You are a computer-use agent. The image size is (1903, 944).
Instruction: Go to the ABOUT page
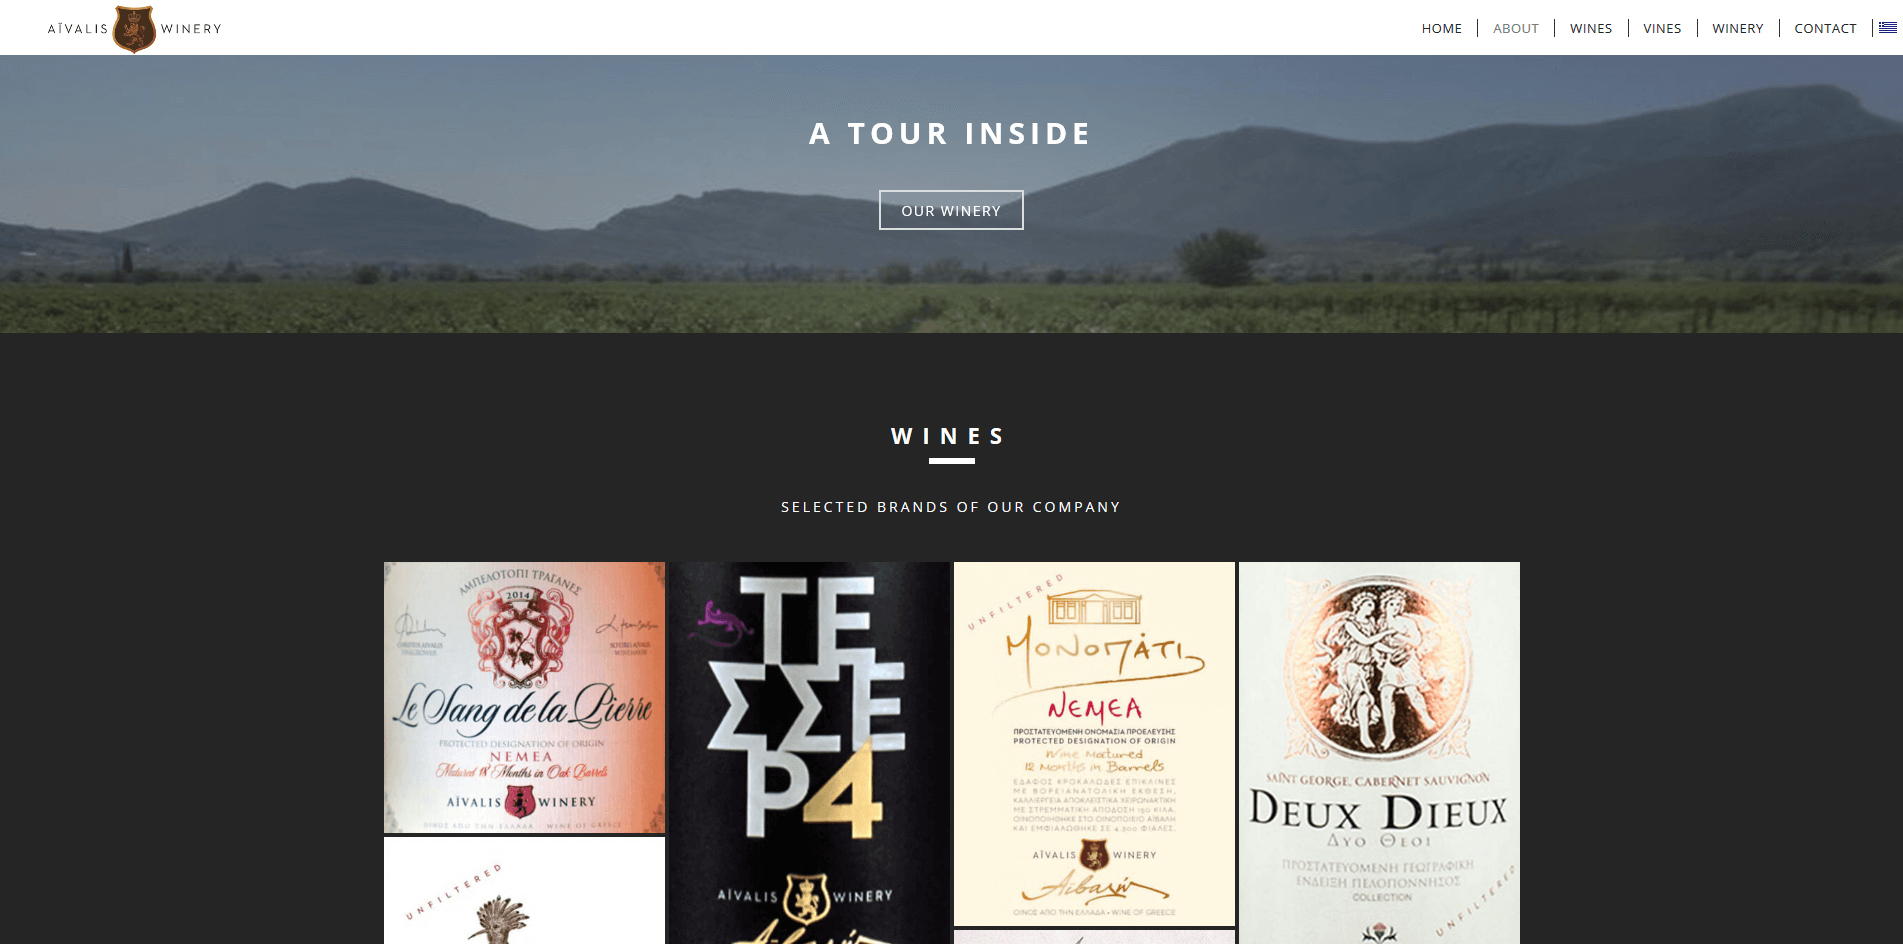click(1515, 28)
